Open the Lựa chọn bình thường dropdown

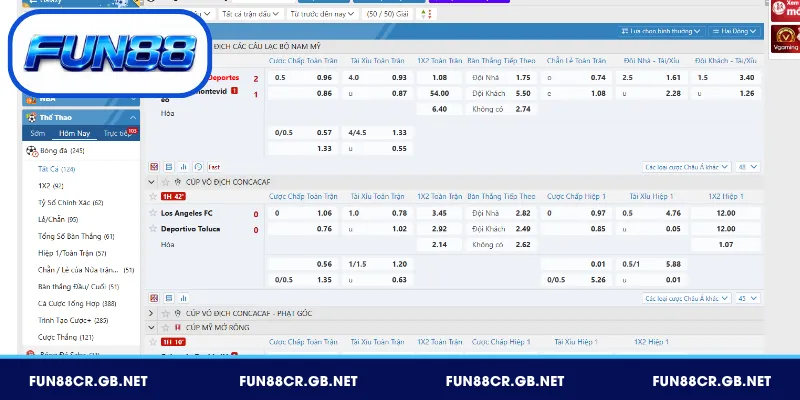click(661, 31)
